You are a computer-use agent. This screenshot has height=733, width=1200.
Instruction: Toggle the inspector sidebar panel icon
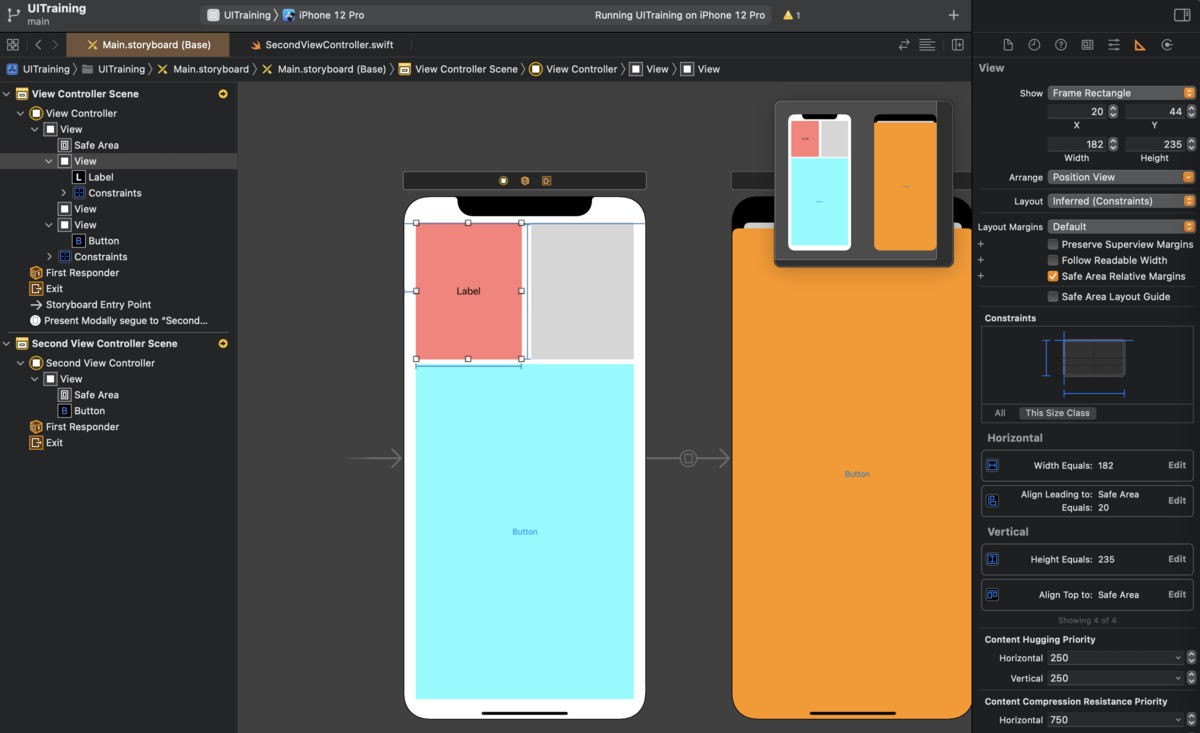[x=1182, y=15]
